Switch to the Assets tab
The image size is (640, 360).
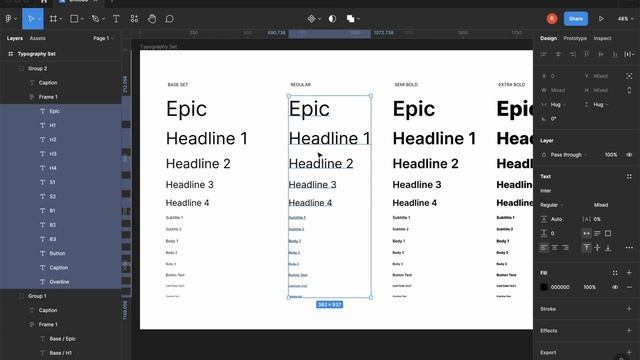pyautogui.click(x=38, y=38)
